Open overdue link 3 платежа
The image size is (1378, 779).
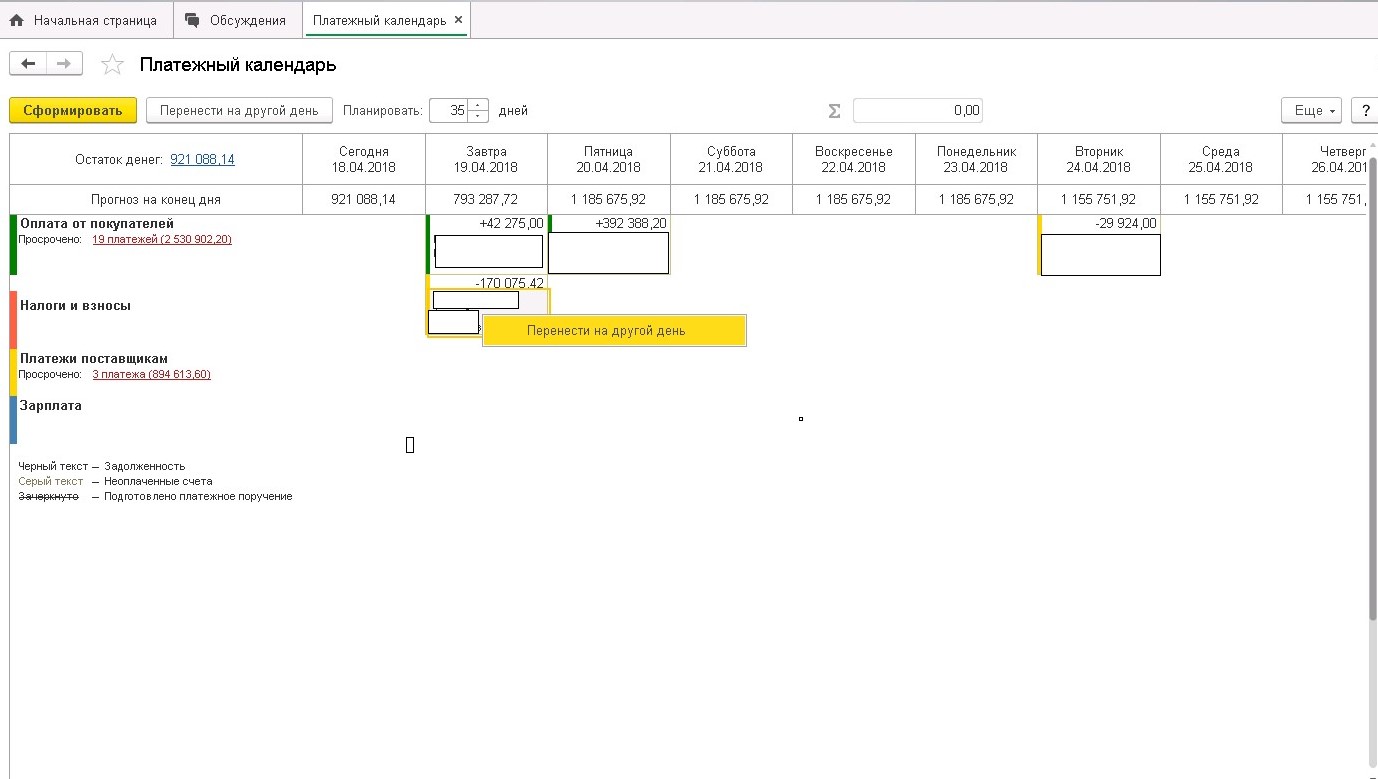pos(151,374)
